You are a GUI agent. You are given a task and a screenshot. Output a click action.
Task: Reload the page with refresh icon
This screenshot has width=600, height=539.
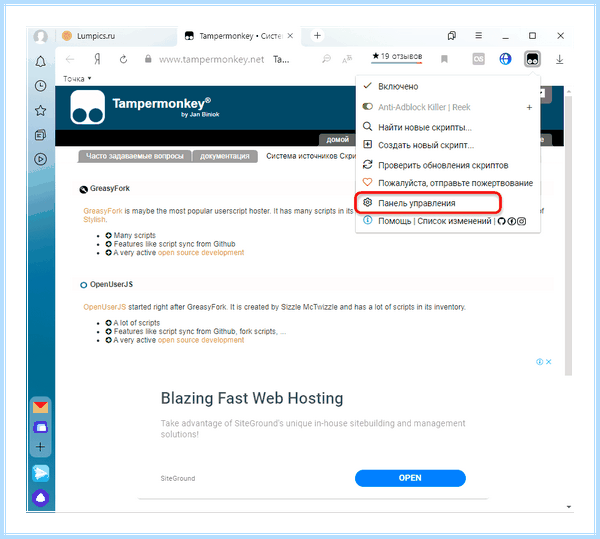tap(123, 59)
